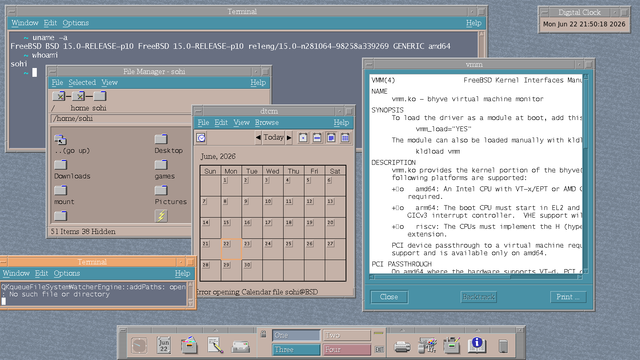This screenshot has height=360, width=640.
Task: Open the window menu button of Digital Clock
Action: pyautogui.click(x=544, y=12)
